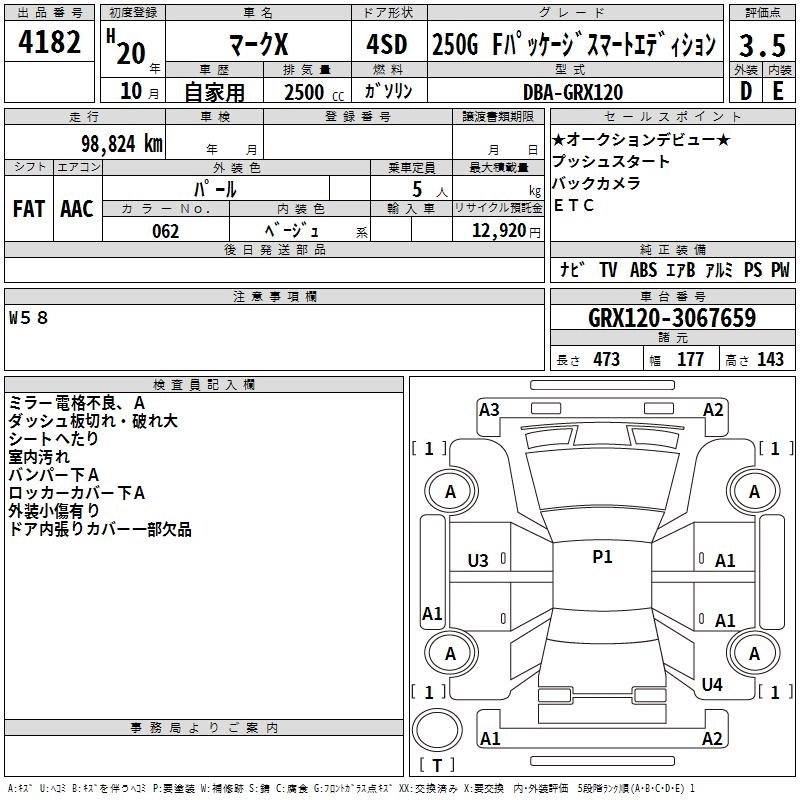Click the U3 dent marker on car diagram
The image size is (800, 800).
pyautogui.click(x=478, y=561)
